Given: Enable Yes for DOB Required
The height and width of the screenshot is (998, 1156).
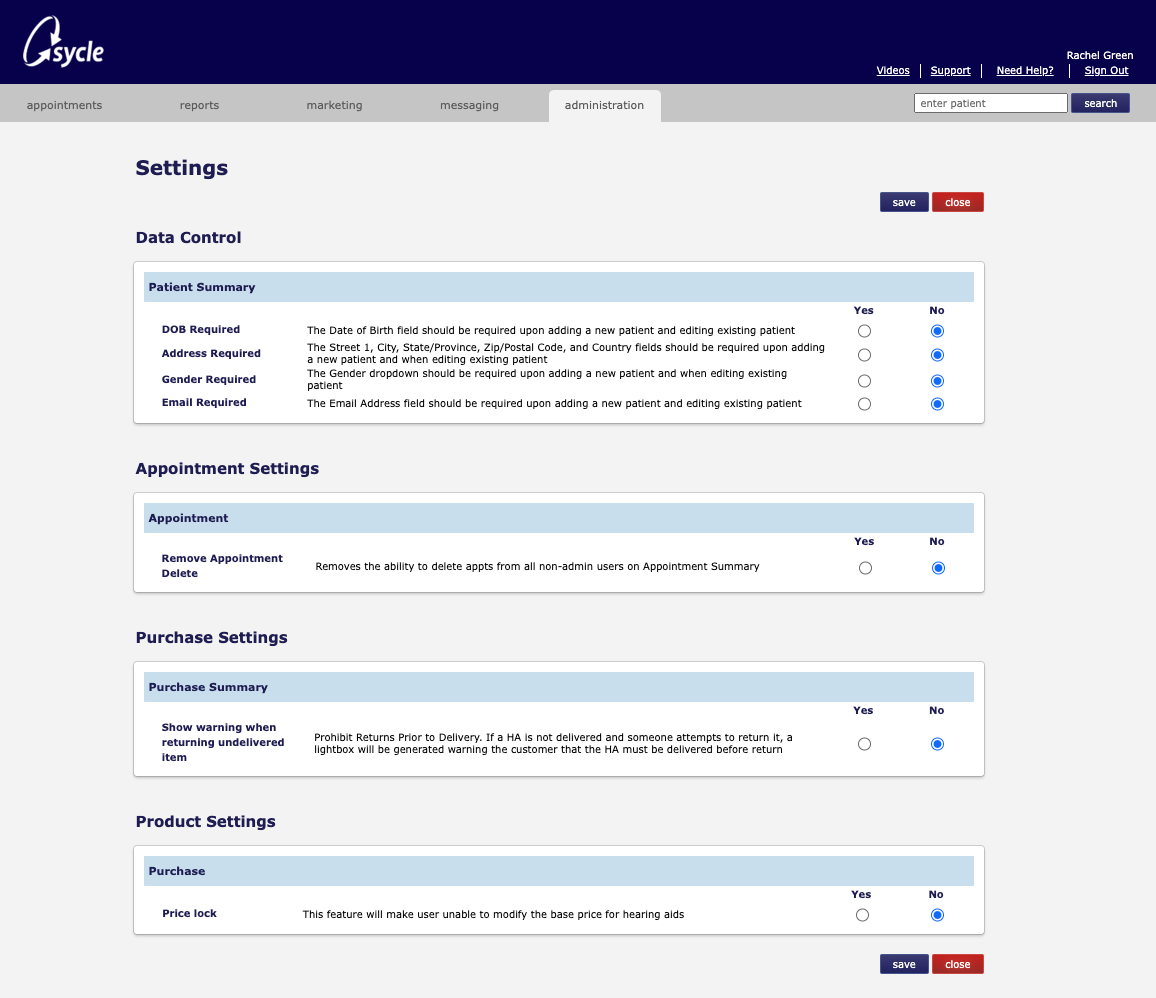Looking at the screenshot, I should coord(864,330).
